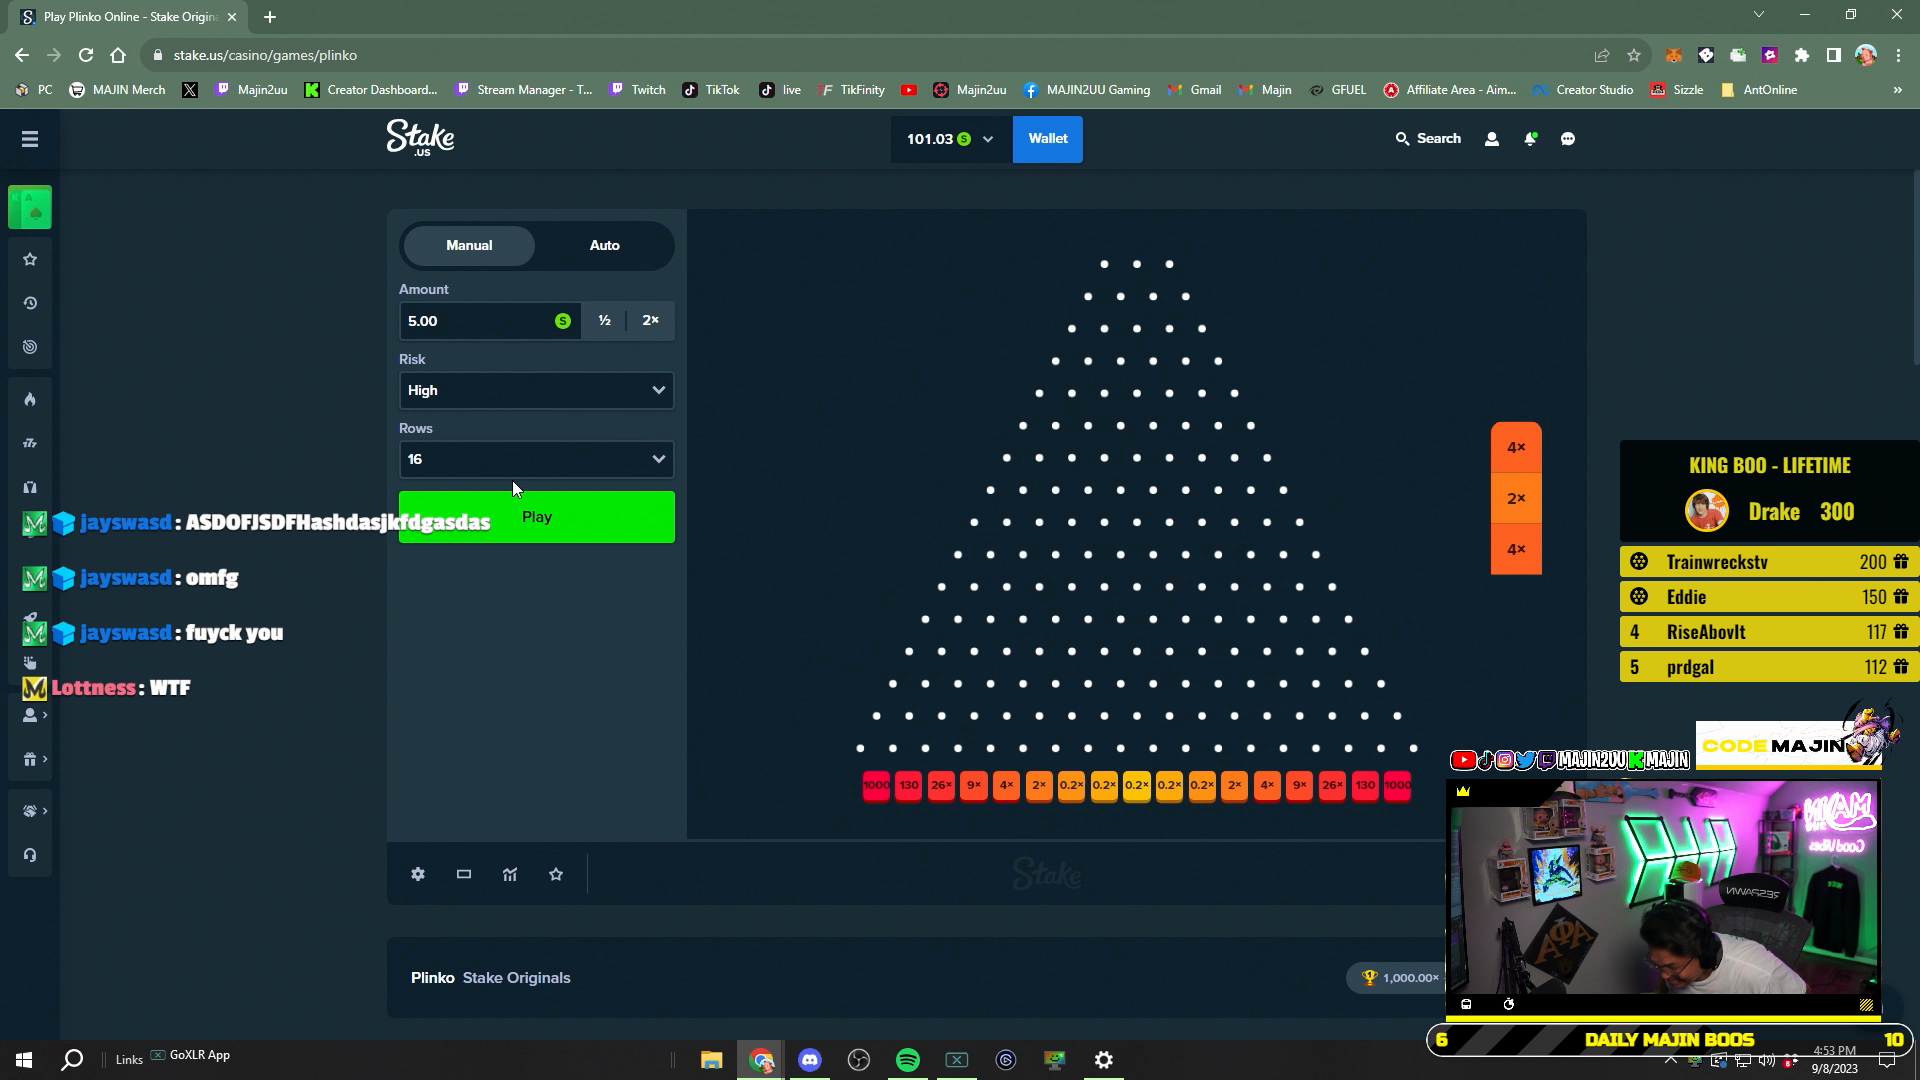Open the Slots 777 sidebar icon
The width and height of the screenshot is (1920, 1080).
30,443
